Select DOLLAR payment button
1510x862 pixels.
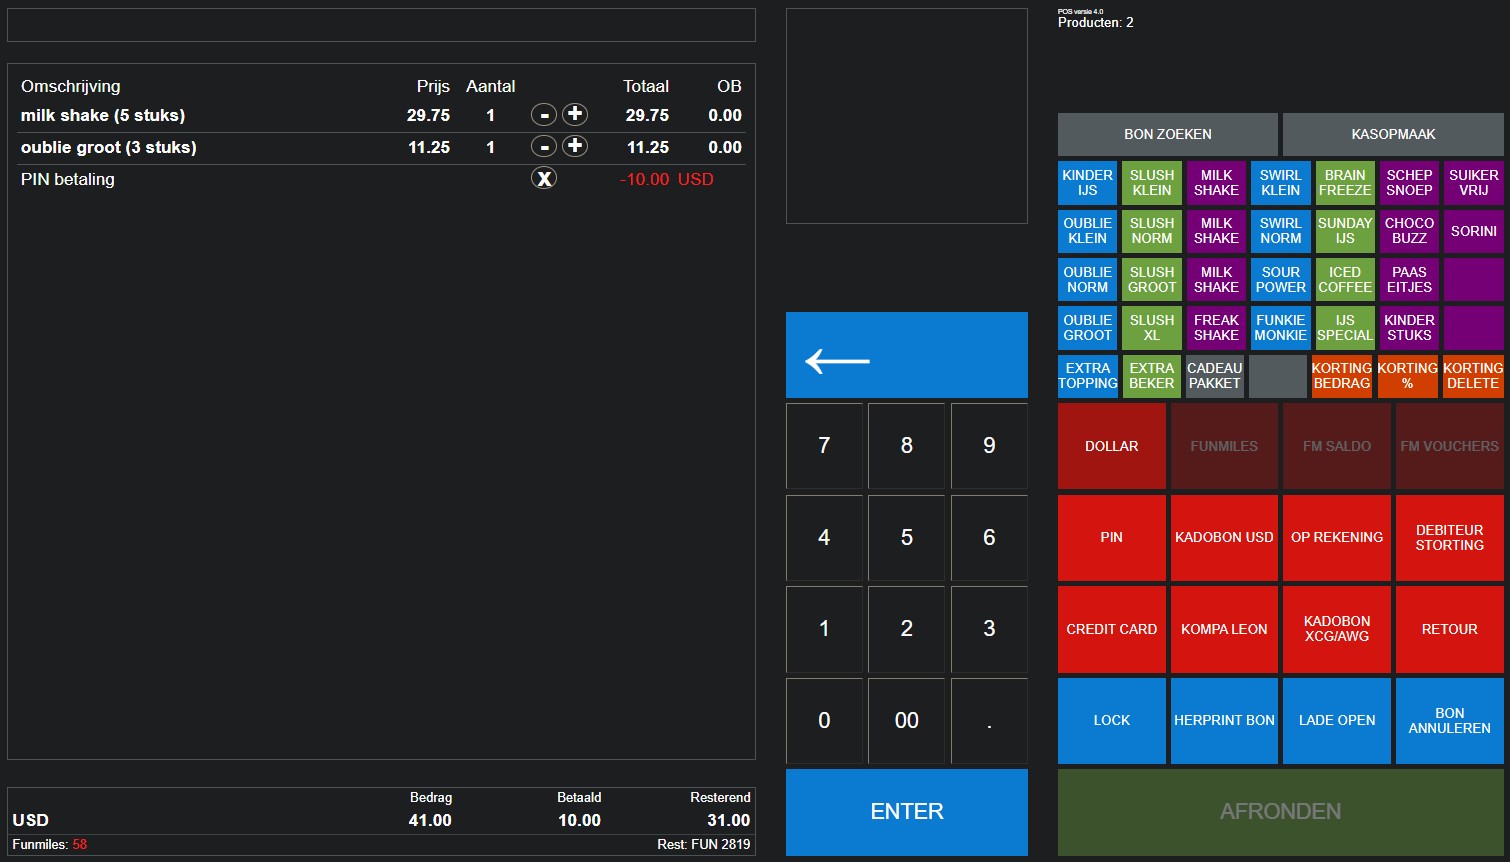[1111, 446]
